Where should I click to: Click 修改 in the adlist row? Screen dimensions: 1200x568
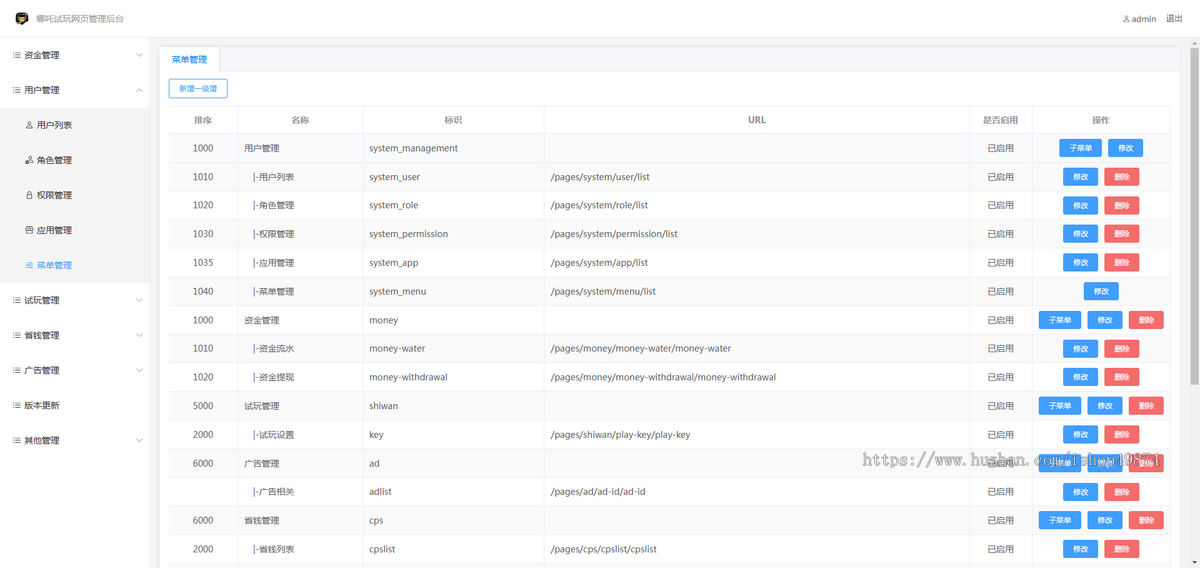(1080, 492)
